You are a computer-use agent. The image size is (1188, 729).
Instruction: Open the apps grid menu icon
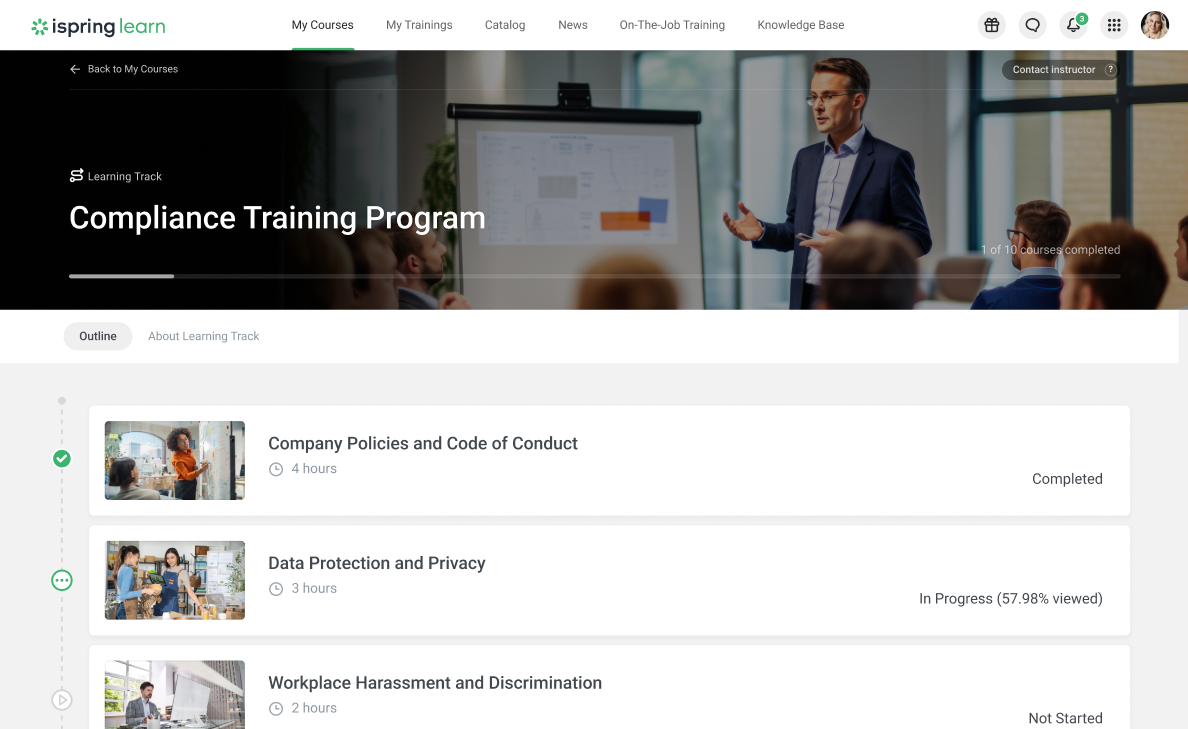coord(1114,25)
